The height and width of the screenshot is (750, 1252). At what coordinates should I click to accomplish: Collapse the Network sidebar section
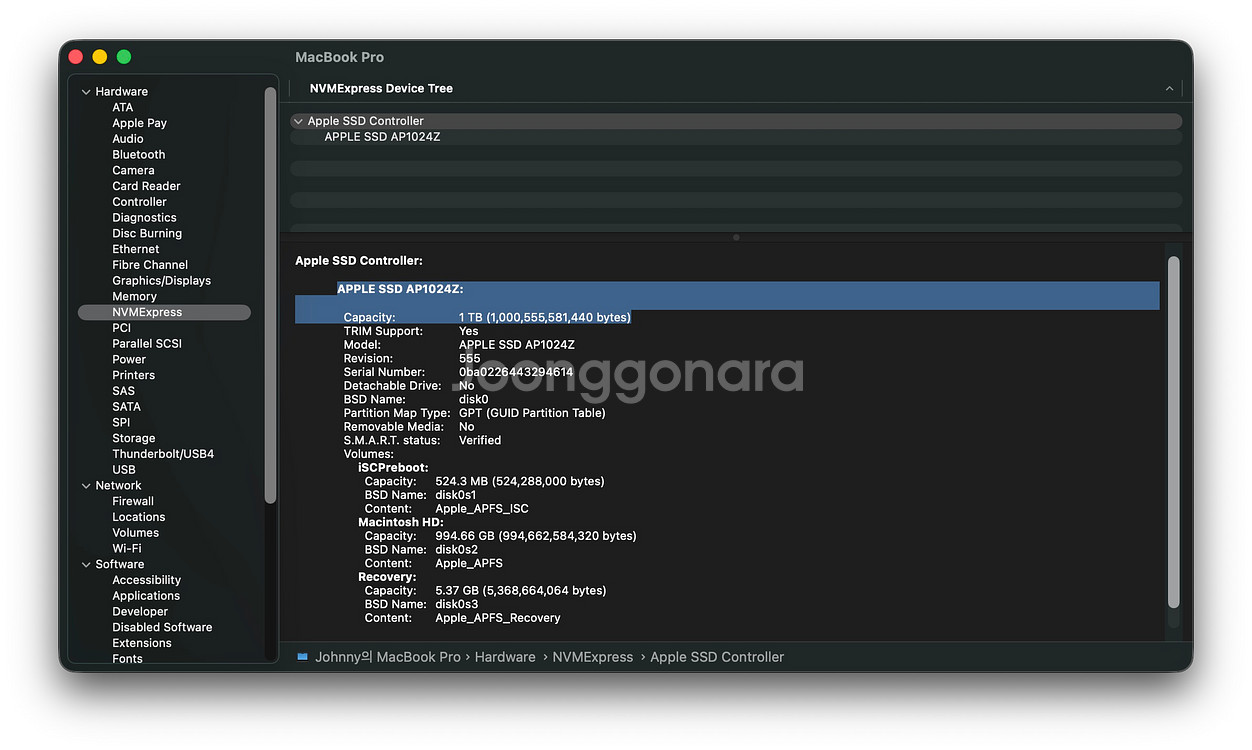[86, 486]
